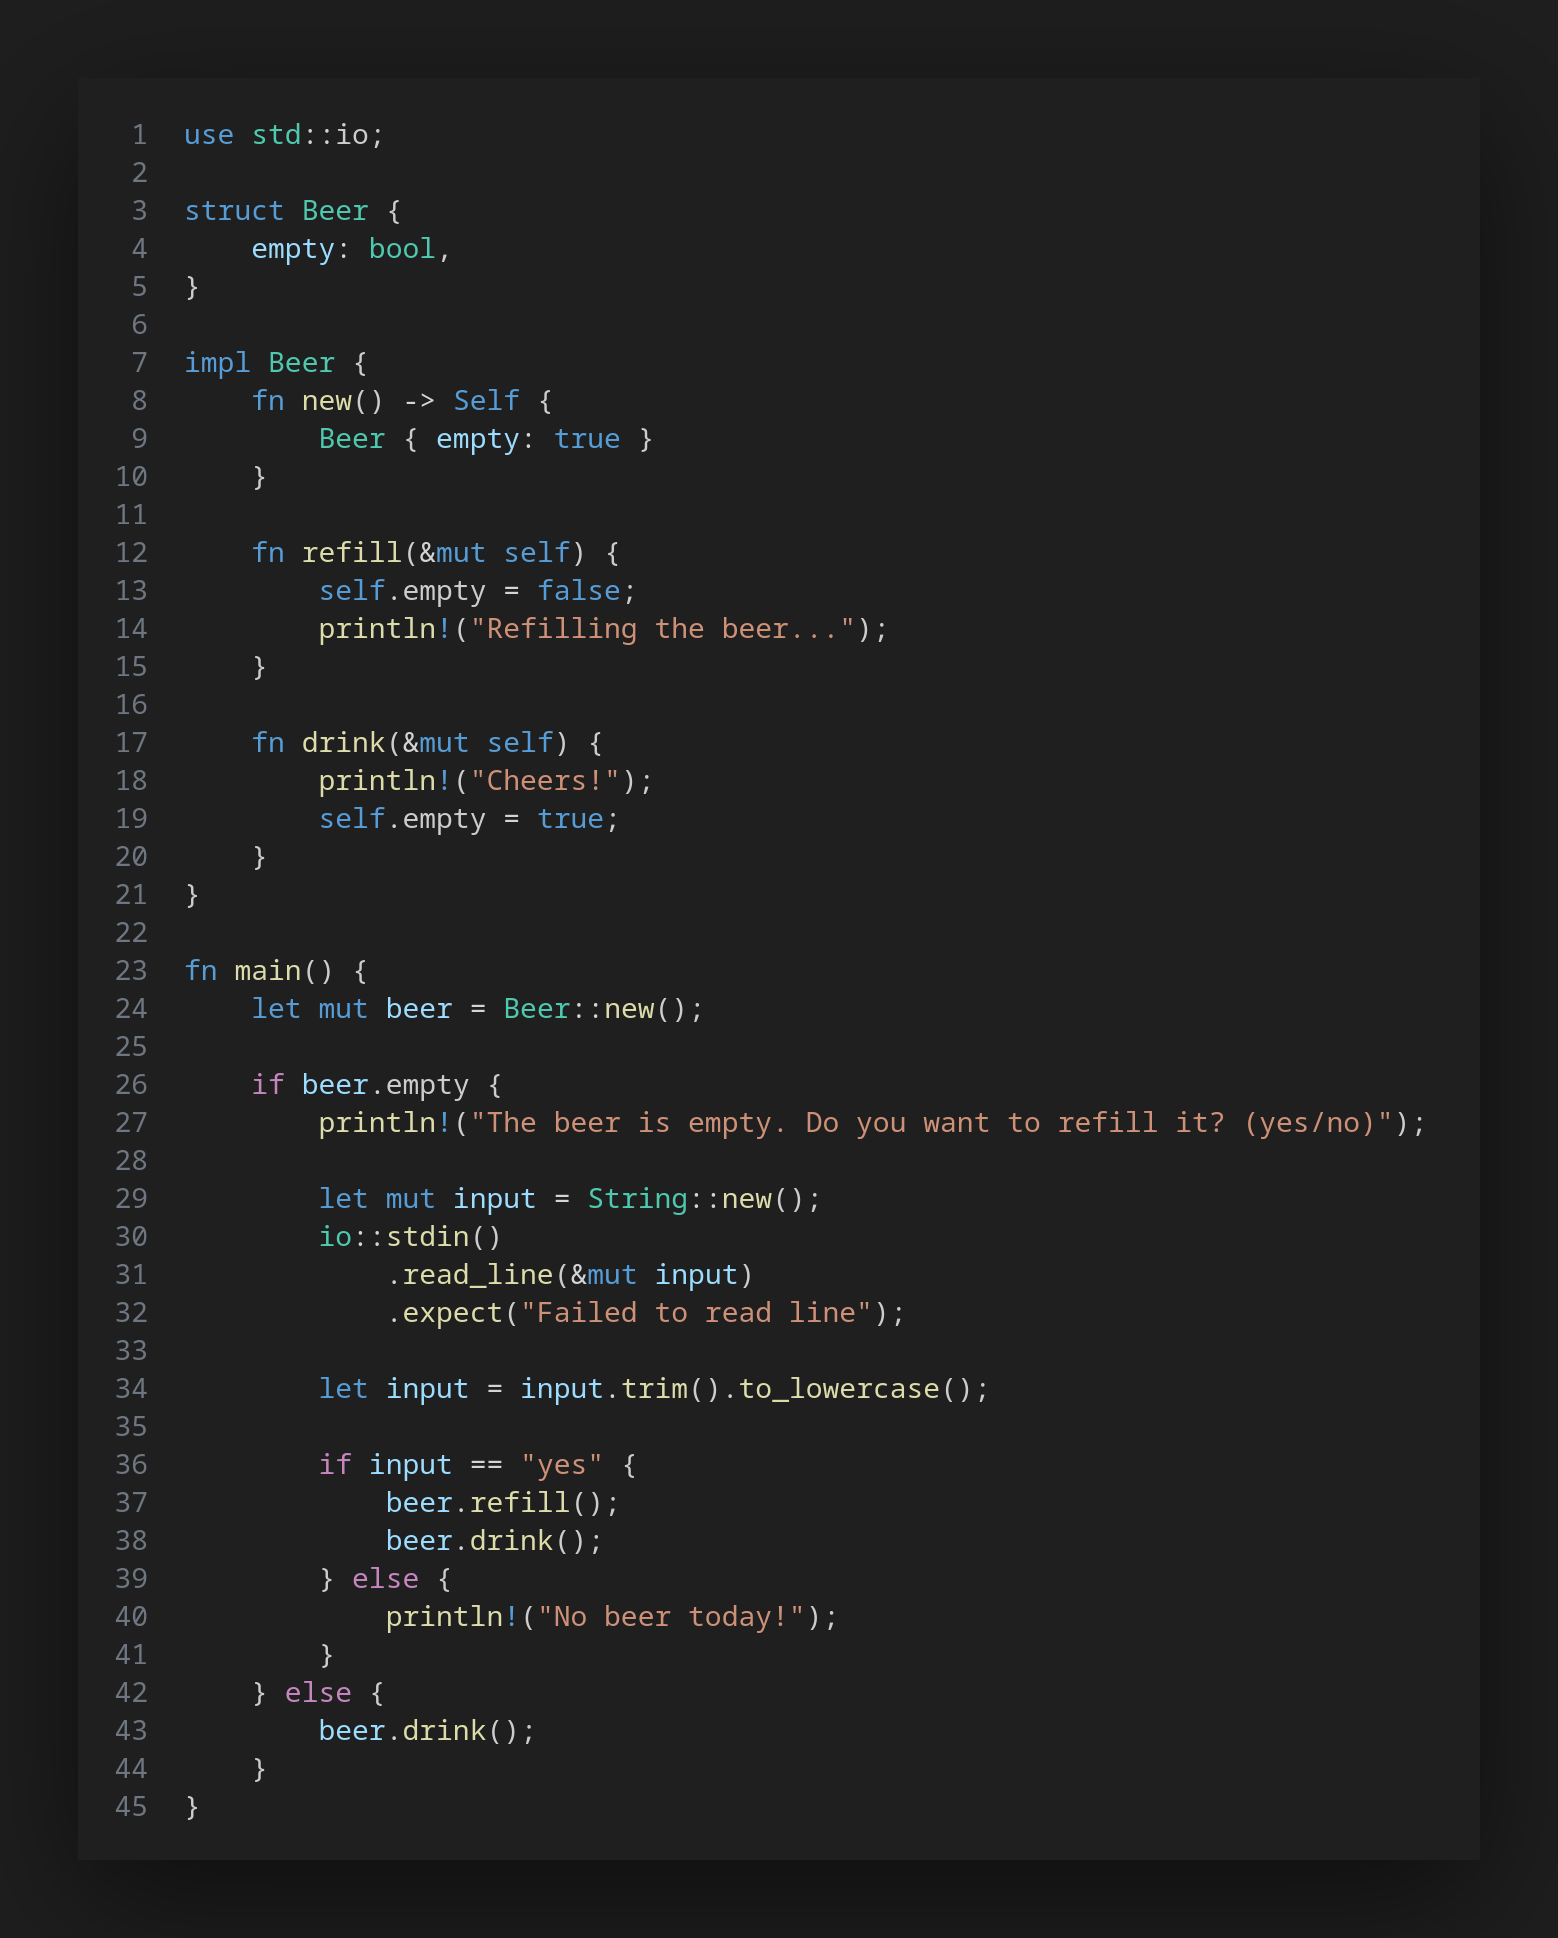
Task: Click line number 45 in the gutter
Action: tap(131, 1807)
